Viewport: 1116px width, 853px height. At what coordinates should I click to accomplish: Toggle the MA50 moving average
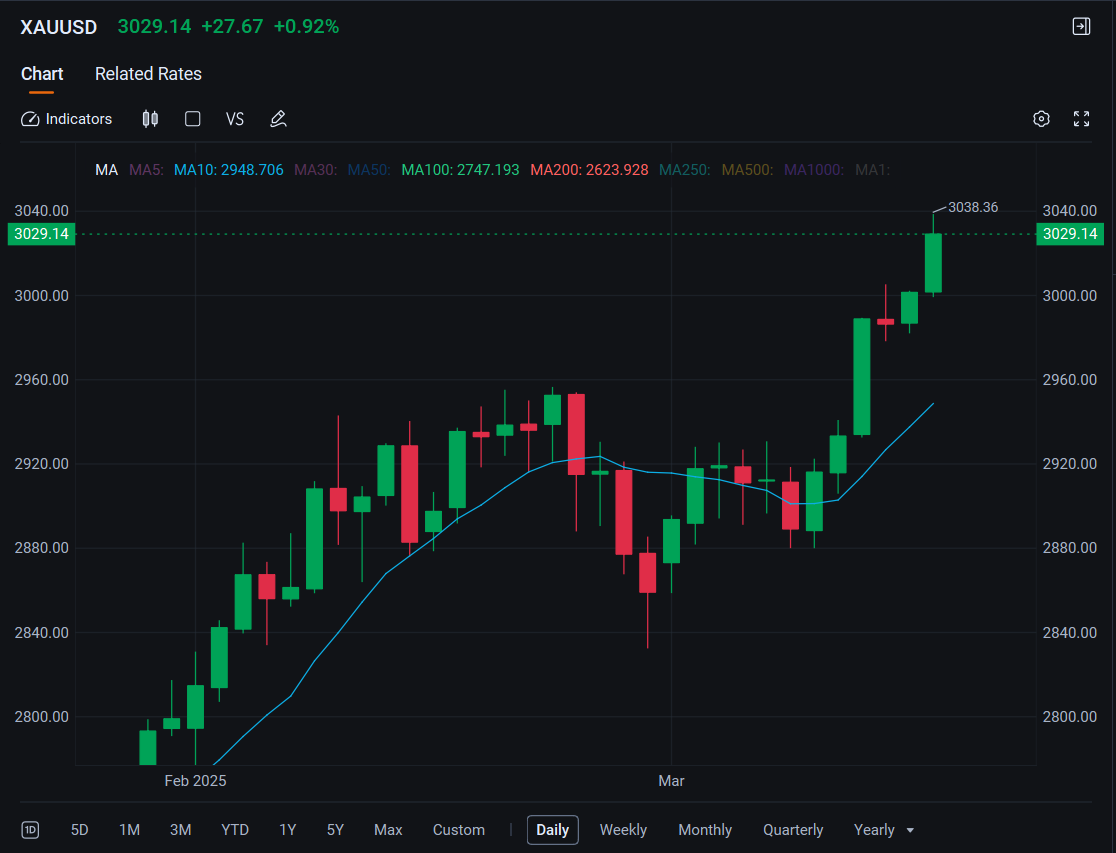coord(369,170)
